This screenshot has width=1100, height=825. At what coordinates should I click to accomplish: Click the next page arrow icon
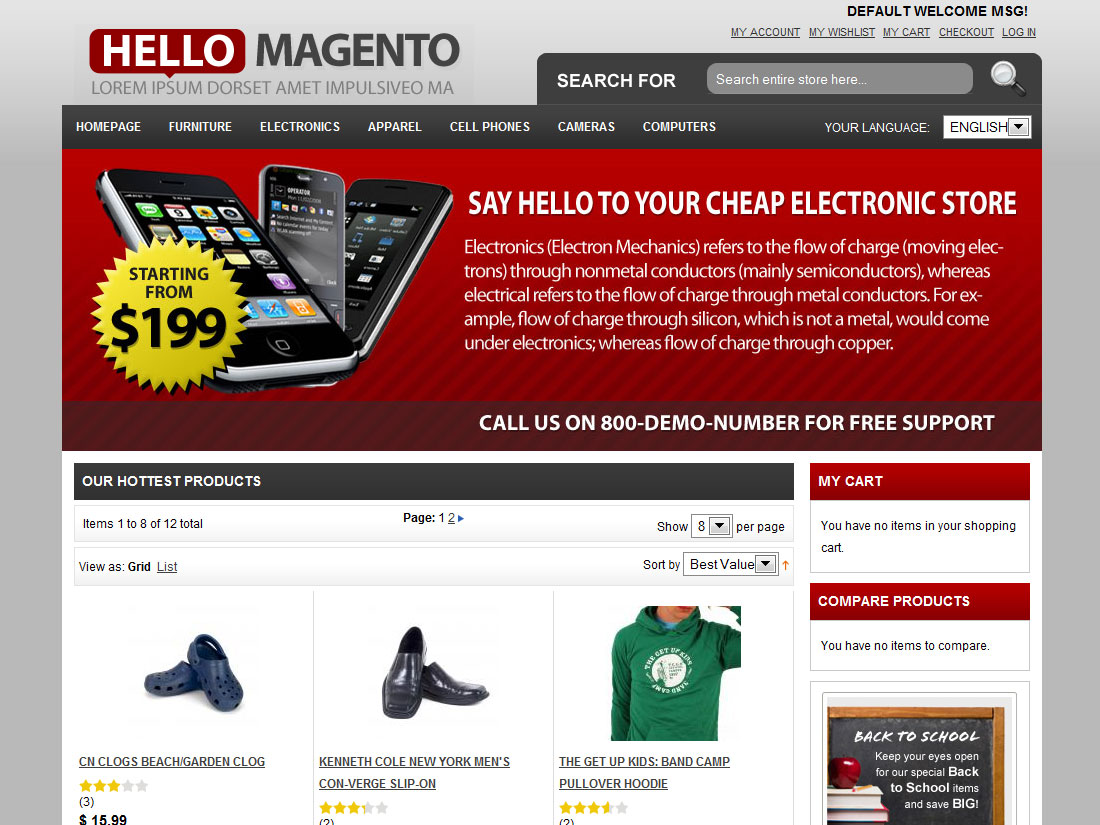click(461, 518)
